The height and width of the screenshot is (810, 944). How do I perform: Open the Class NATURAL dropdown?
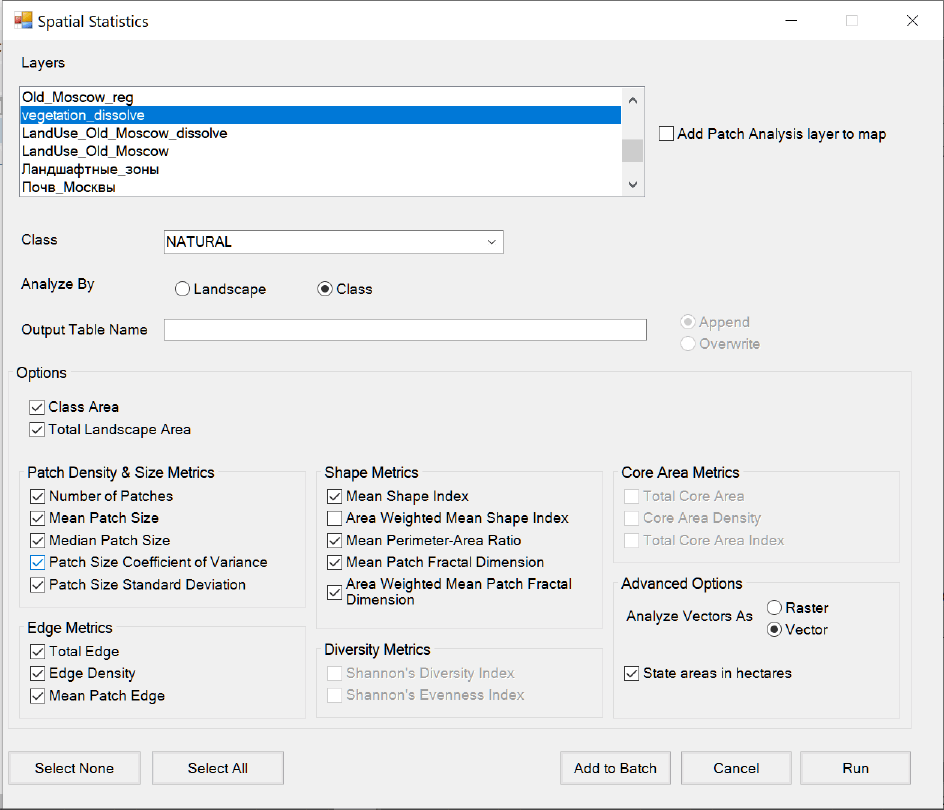(334, 242)
